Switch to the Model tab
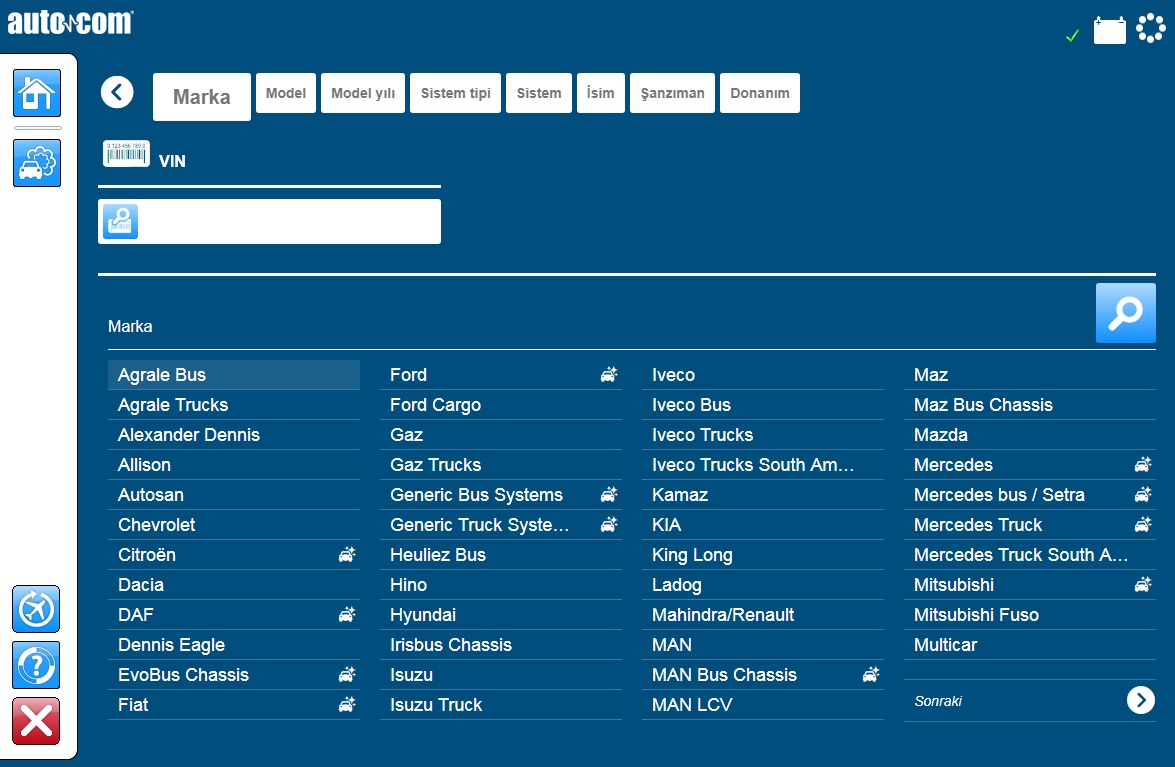1175x767 pixels. [286, 93]
